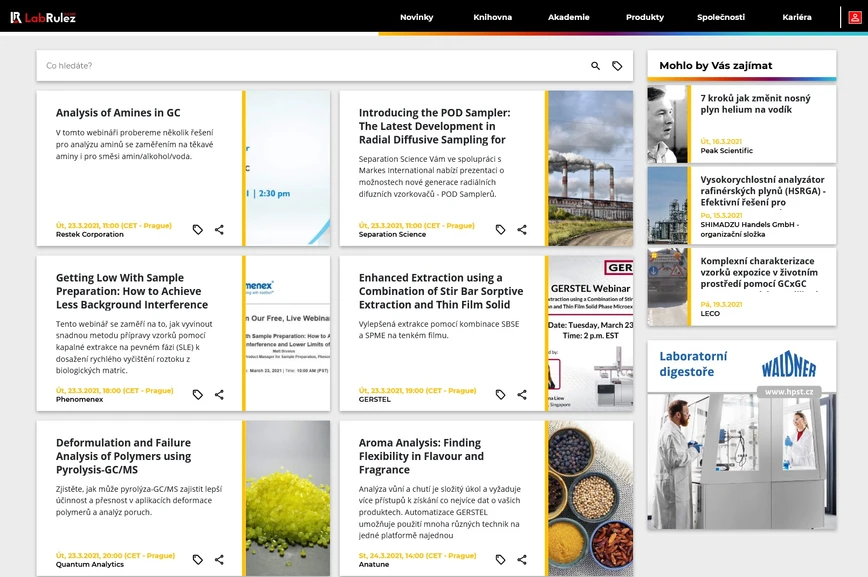
Task: Open tag filter icon in search bar
Action: [617, 66]
